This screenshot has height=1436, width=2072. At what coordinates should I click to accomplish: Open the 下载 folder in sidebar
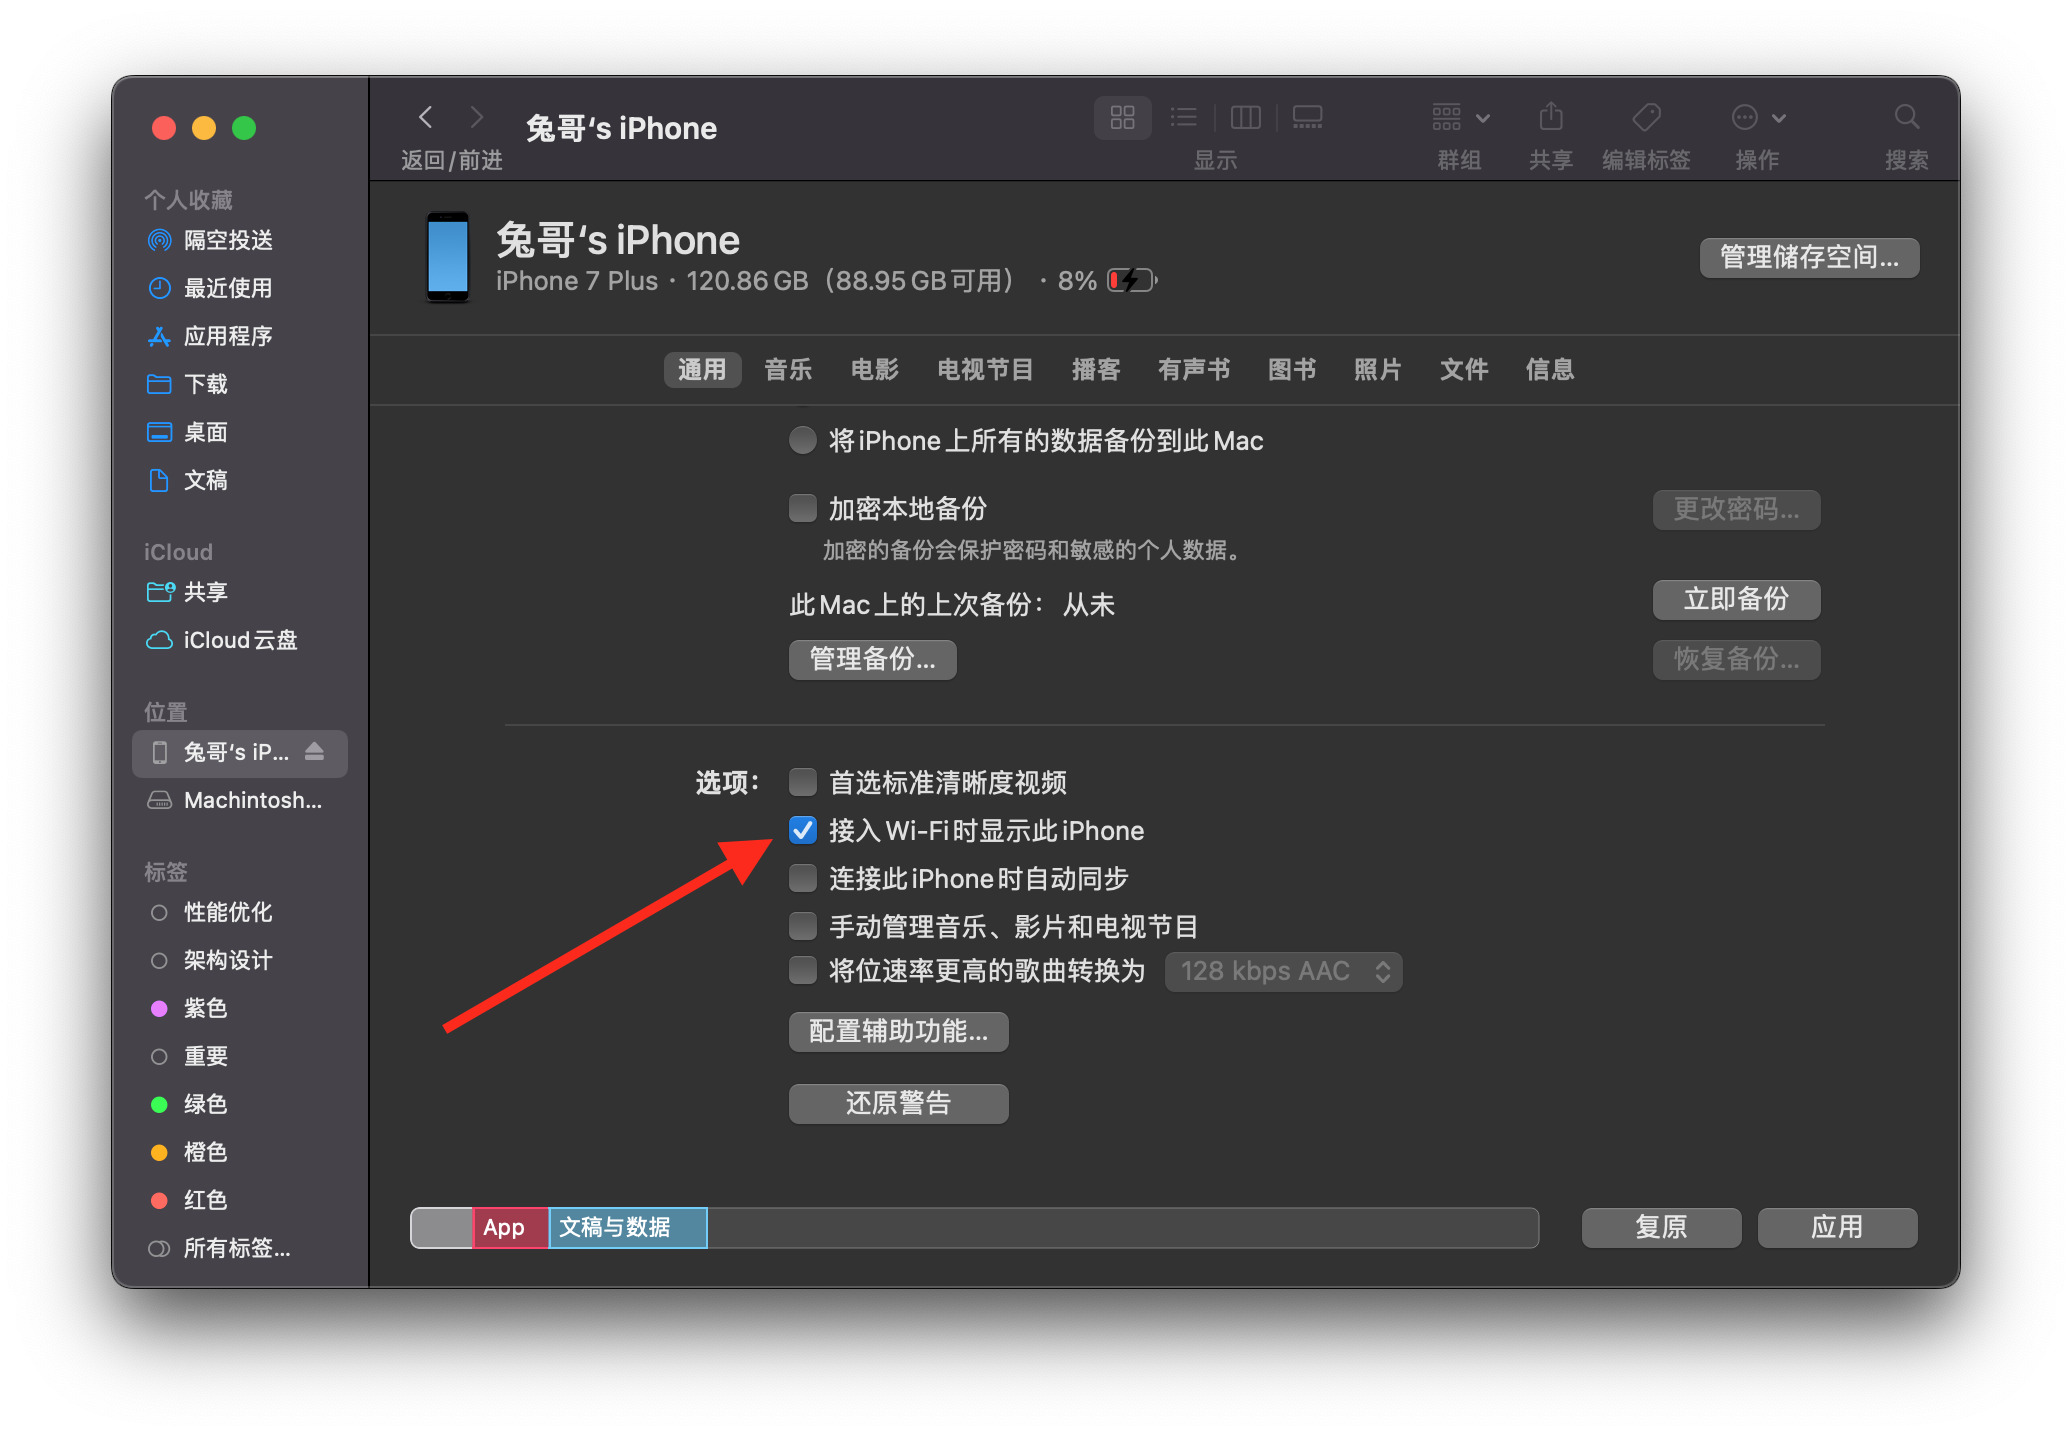[x=207, y=384]
